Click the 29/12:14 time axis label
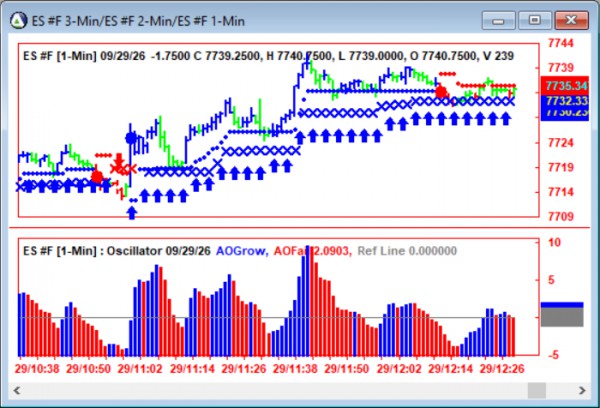Screen dimensions: 600x408 pyautogui.click(x=450, y=369)
